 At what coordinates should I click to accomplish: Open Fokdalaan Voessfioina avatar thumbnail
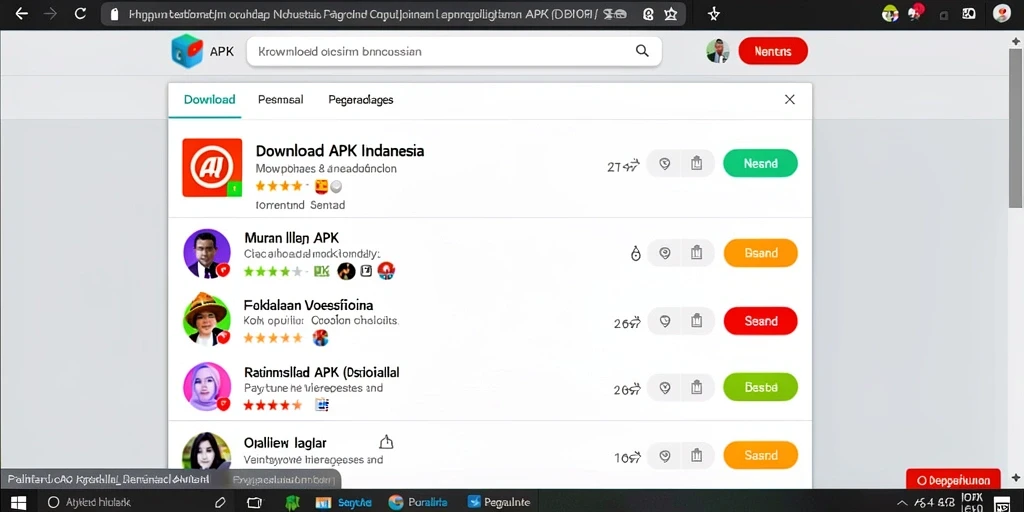(207, 319)
